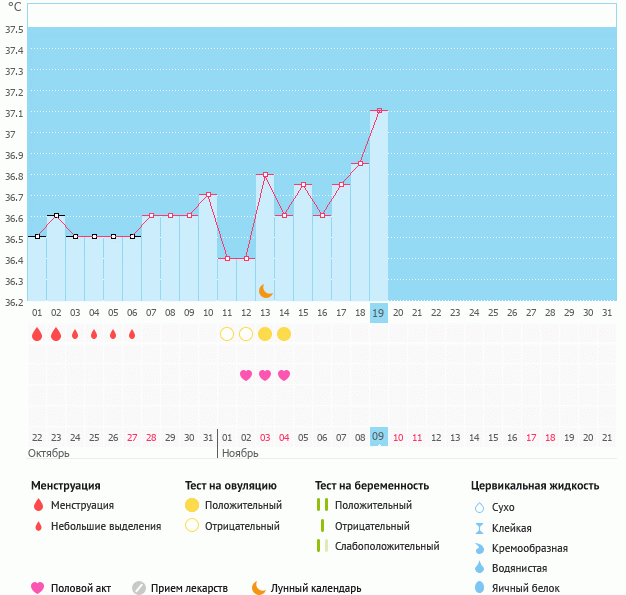The width and height of the screenshot is (626, 595).
Task: Click the highlighted date 09 in Ноябрь row
Action: click(379, 437)
